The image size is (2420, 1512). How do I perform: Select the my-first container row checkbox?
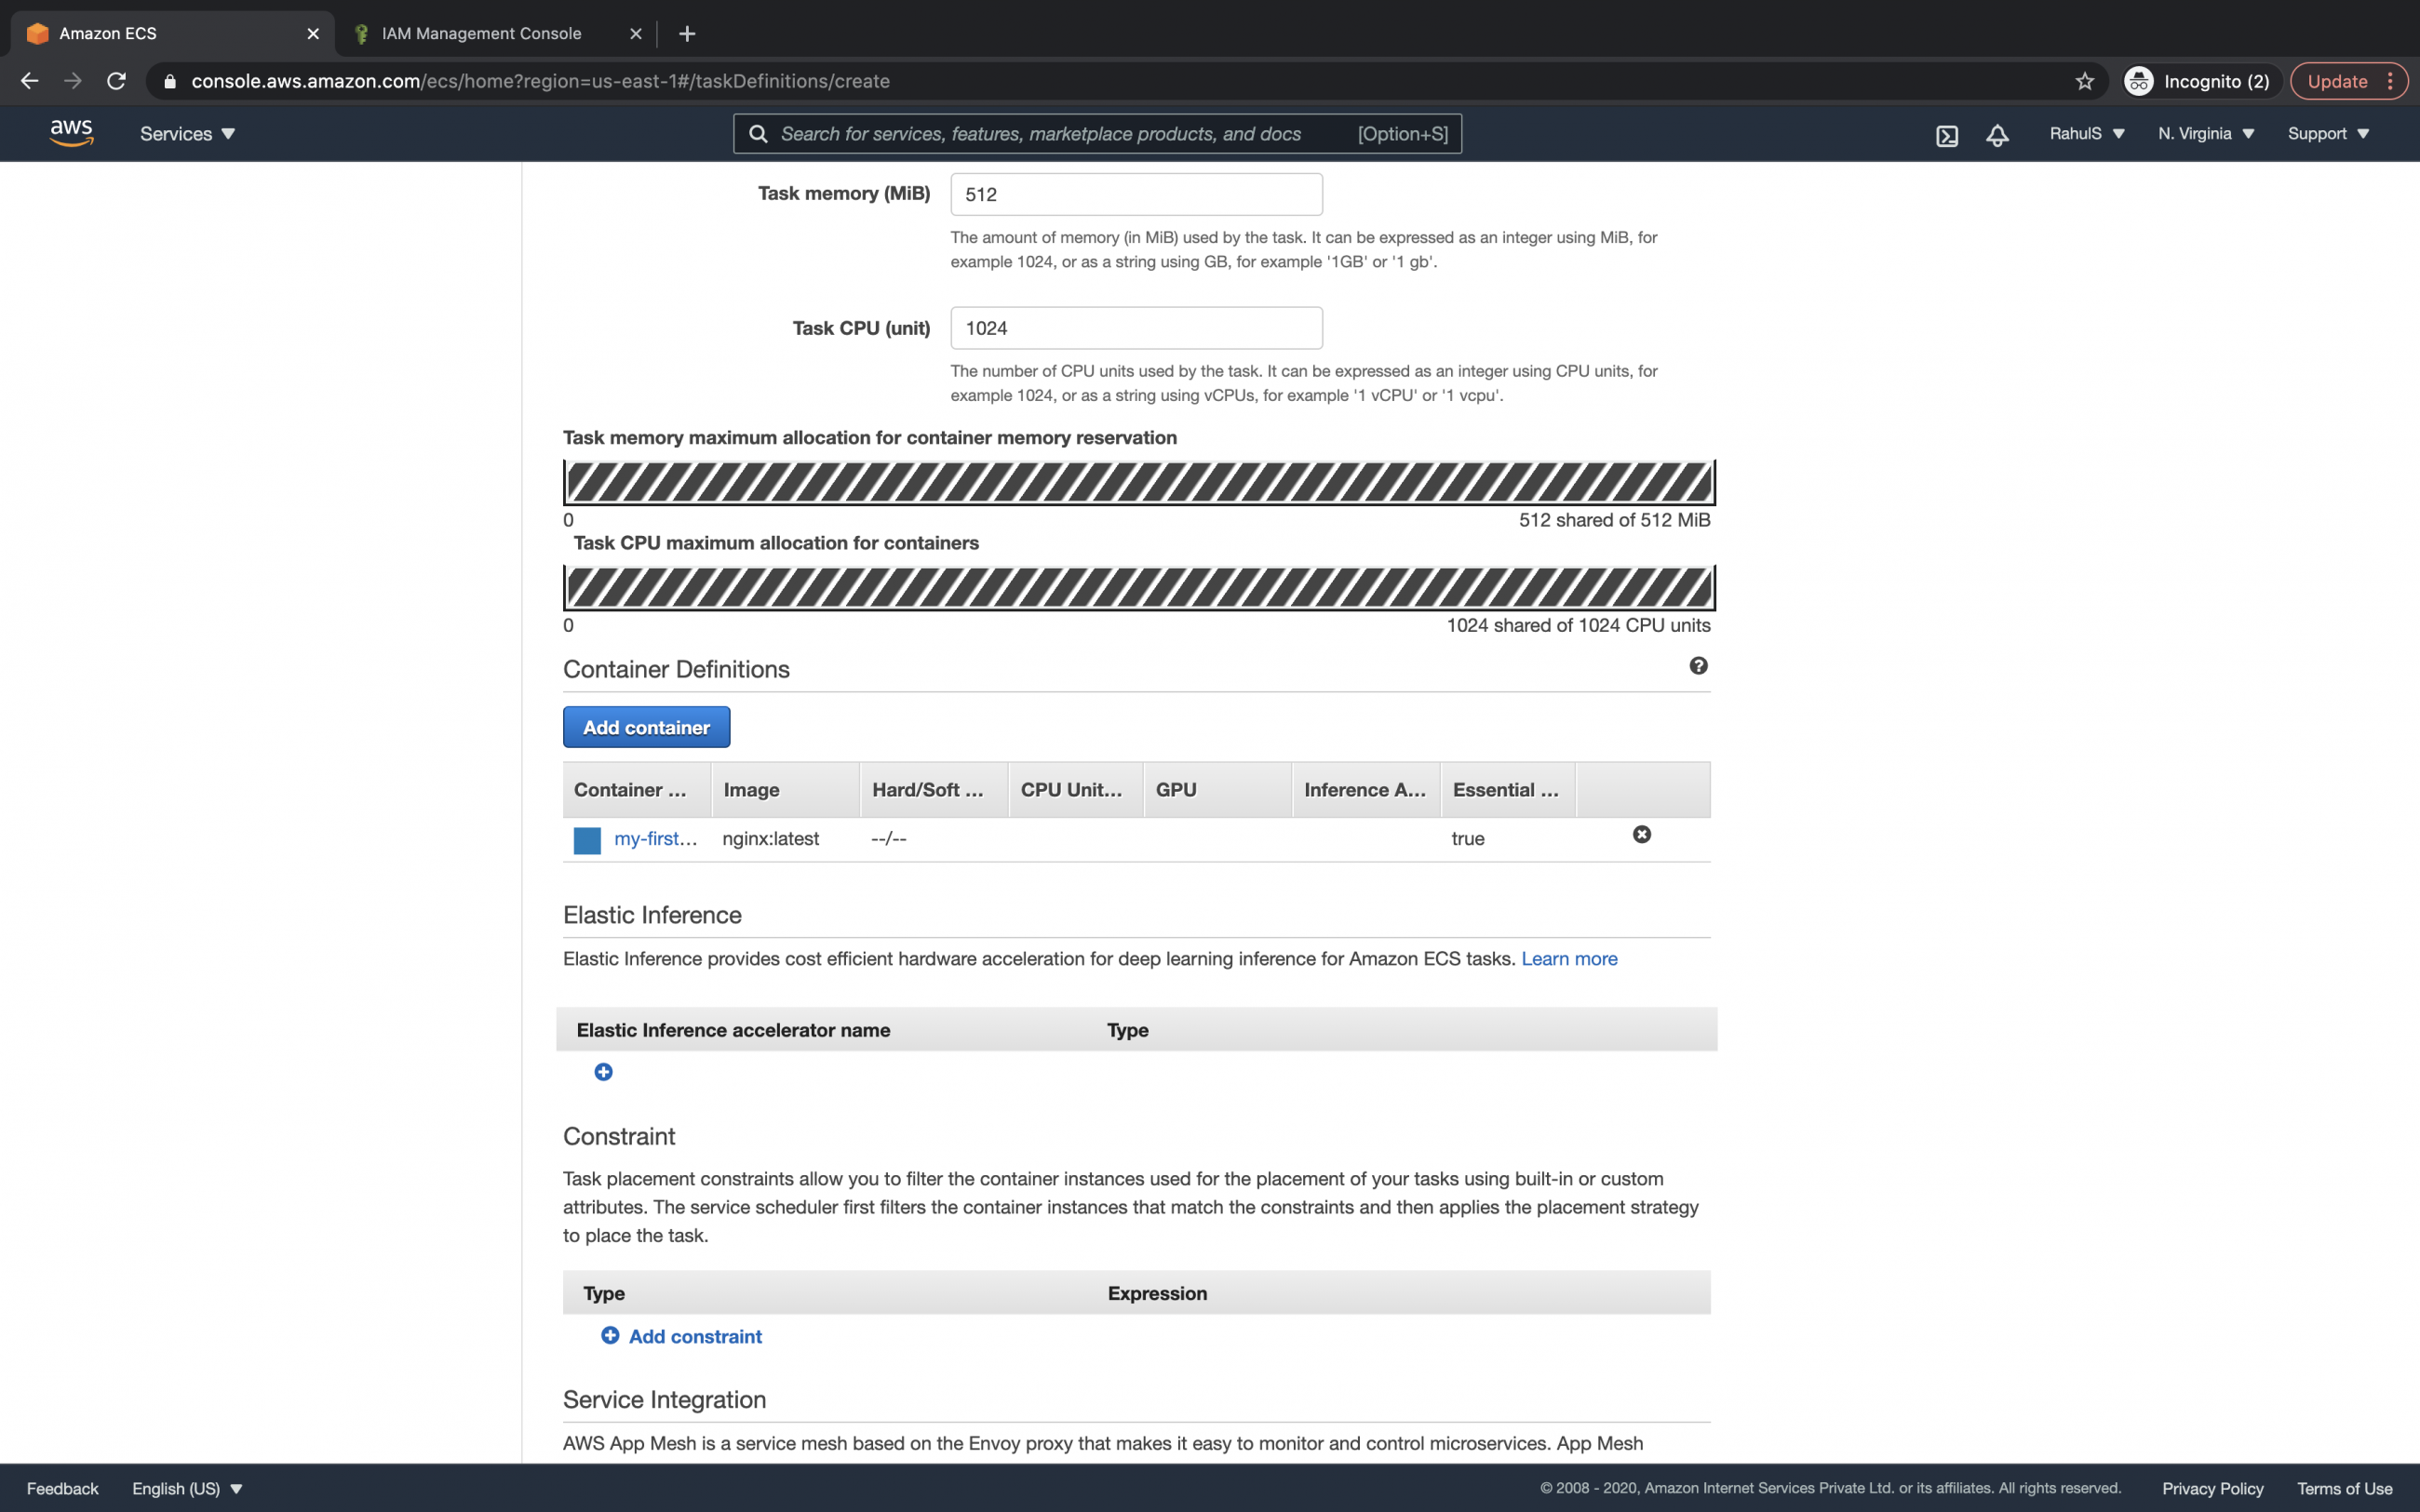tap(586, 839)
